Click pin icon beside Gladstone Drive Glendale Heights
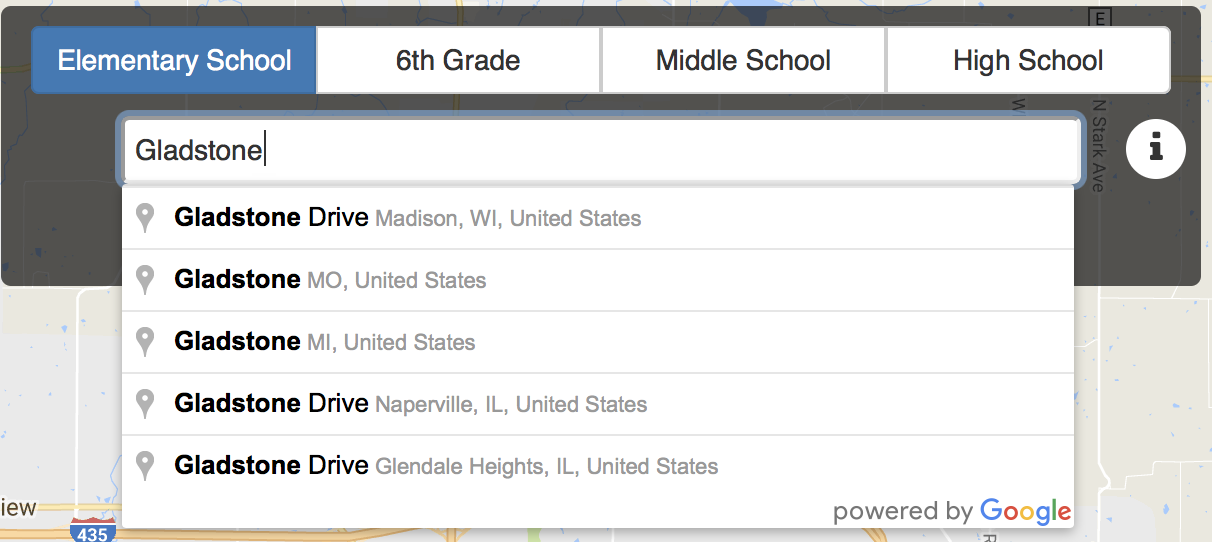The image size is (1212, 542). click(145, 466)
